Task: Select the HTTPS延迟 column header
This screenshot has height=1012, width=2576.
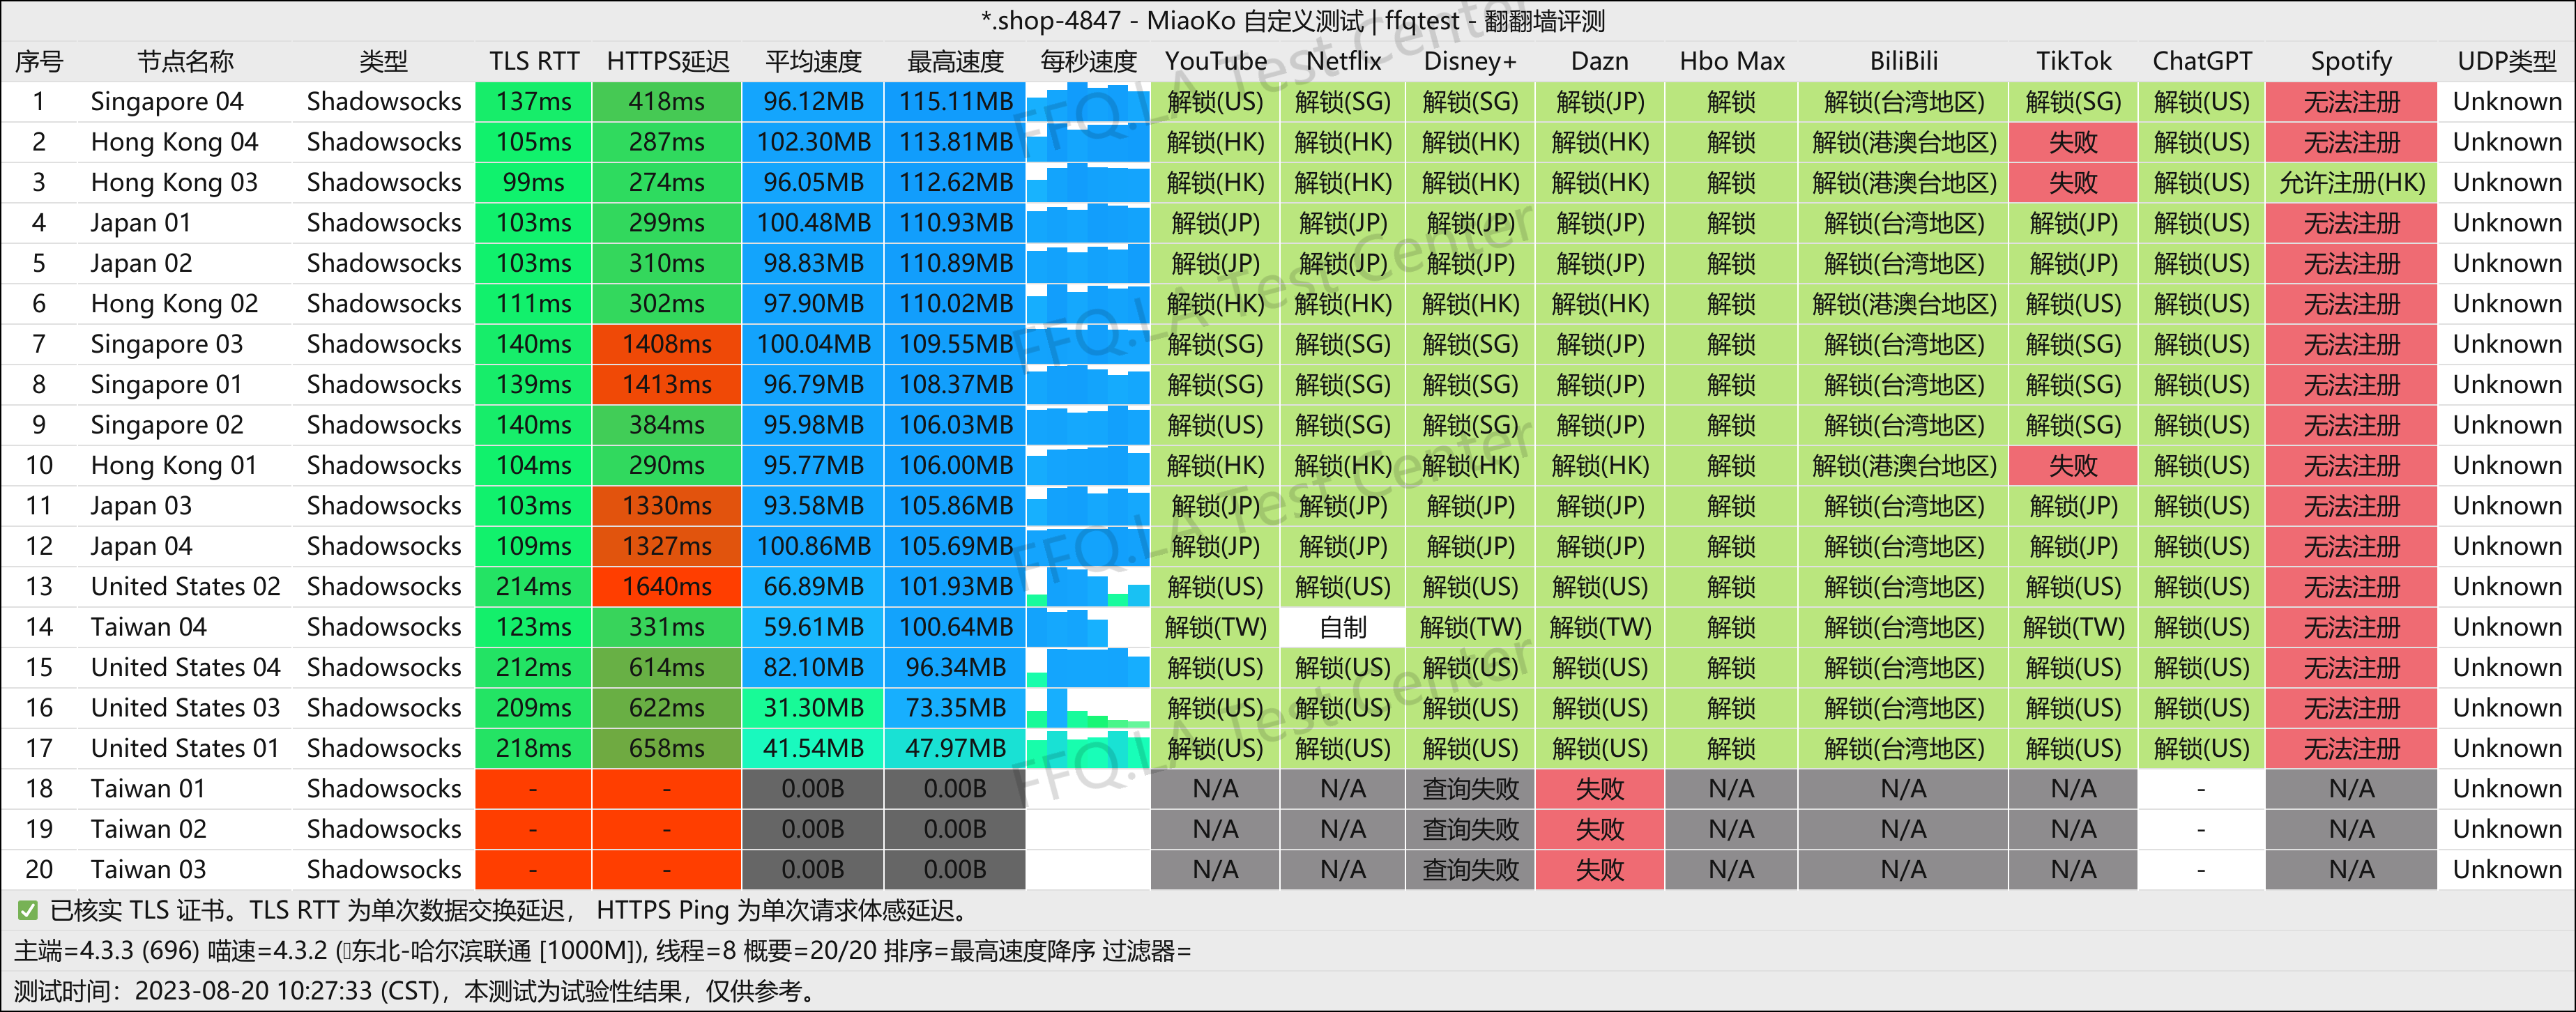Action: pos(667,61)
